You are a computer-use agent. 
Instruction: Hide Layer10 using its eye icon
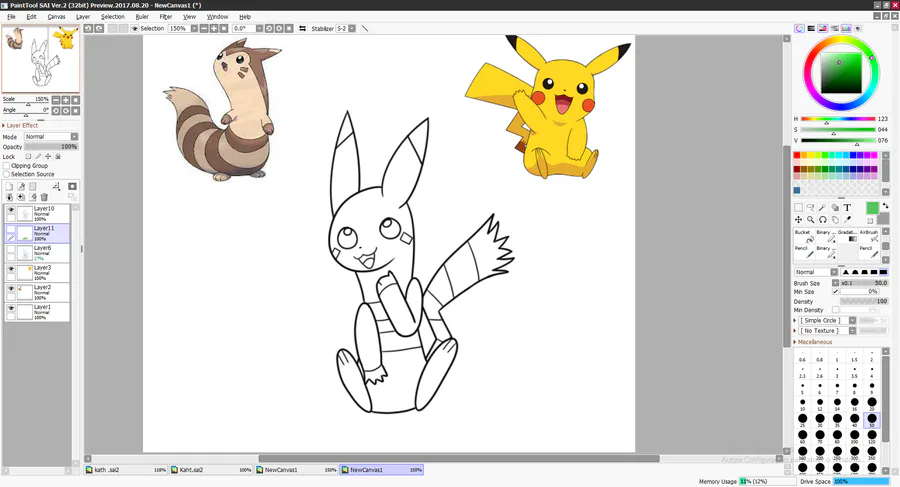point(12,211)
